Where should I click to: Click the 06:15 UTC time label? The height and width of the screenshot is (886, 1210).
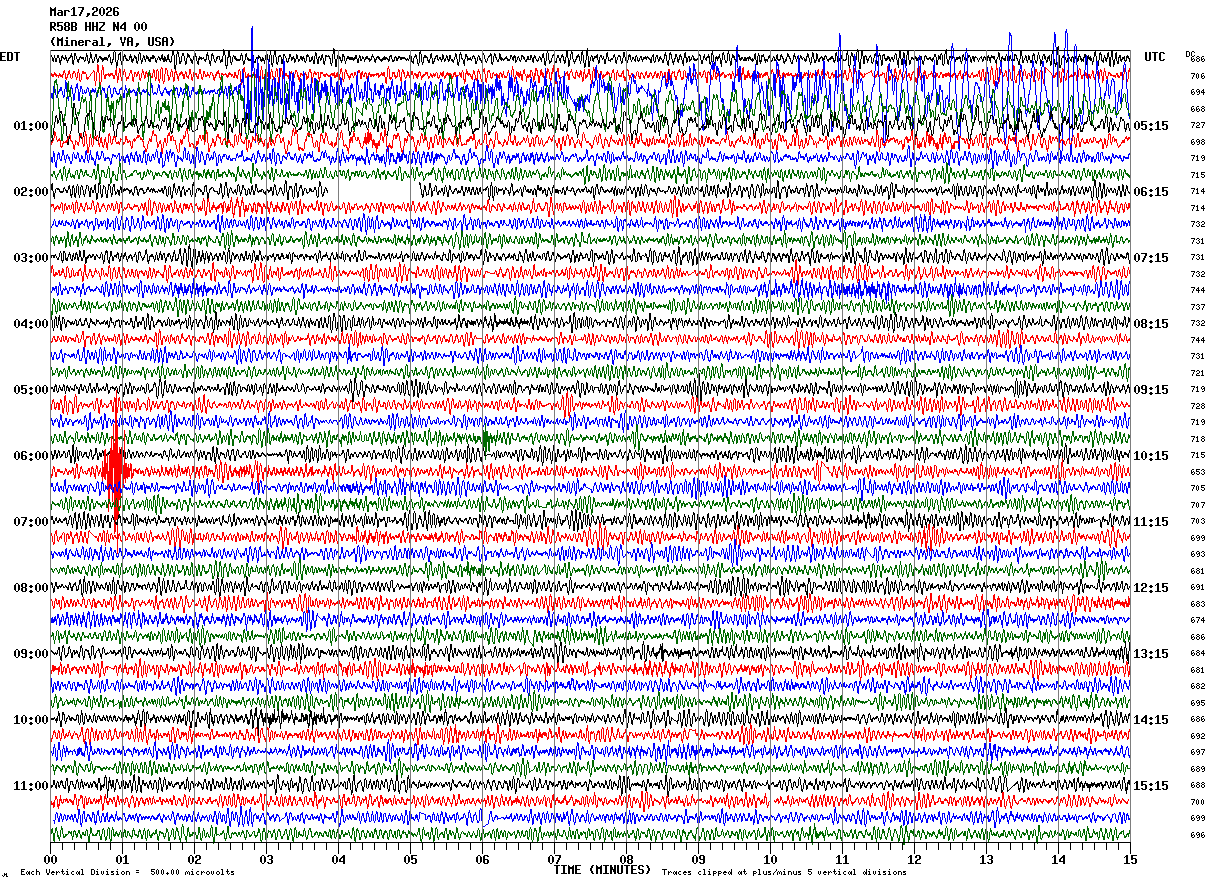coord(1151,192)
